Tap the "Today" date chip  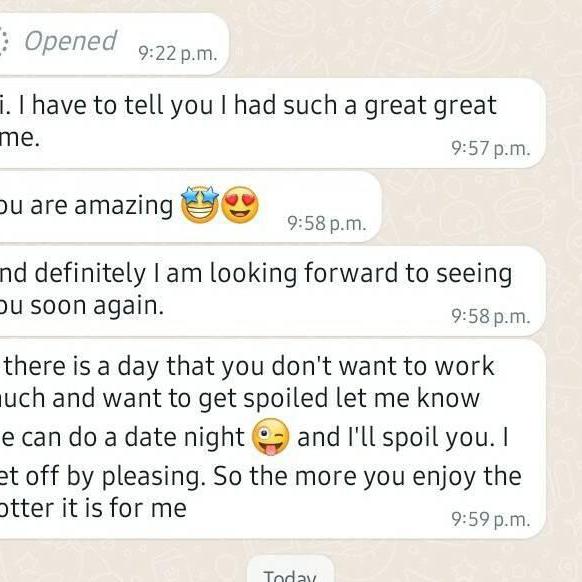tap(290, 572)
